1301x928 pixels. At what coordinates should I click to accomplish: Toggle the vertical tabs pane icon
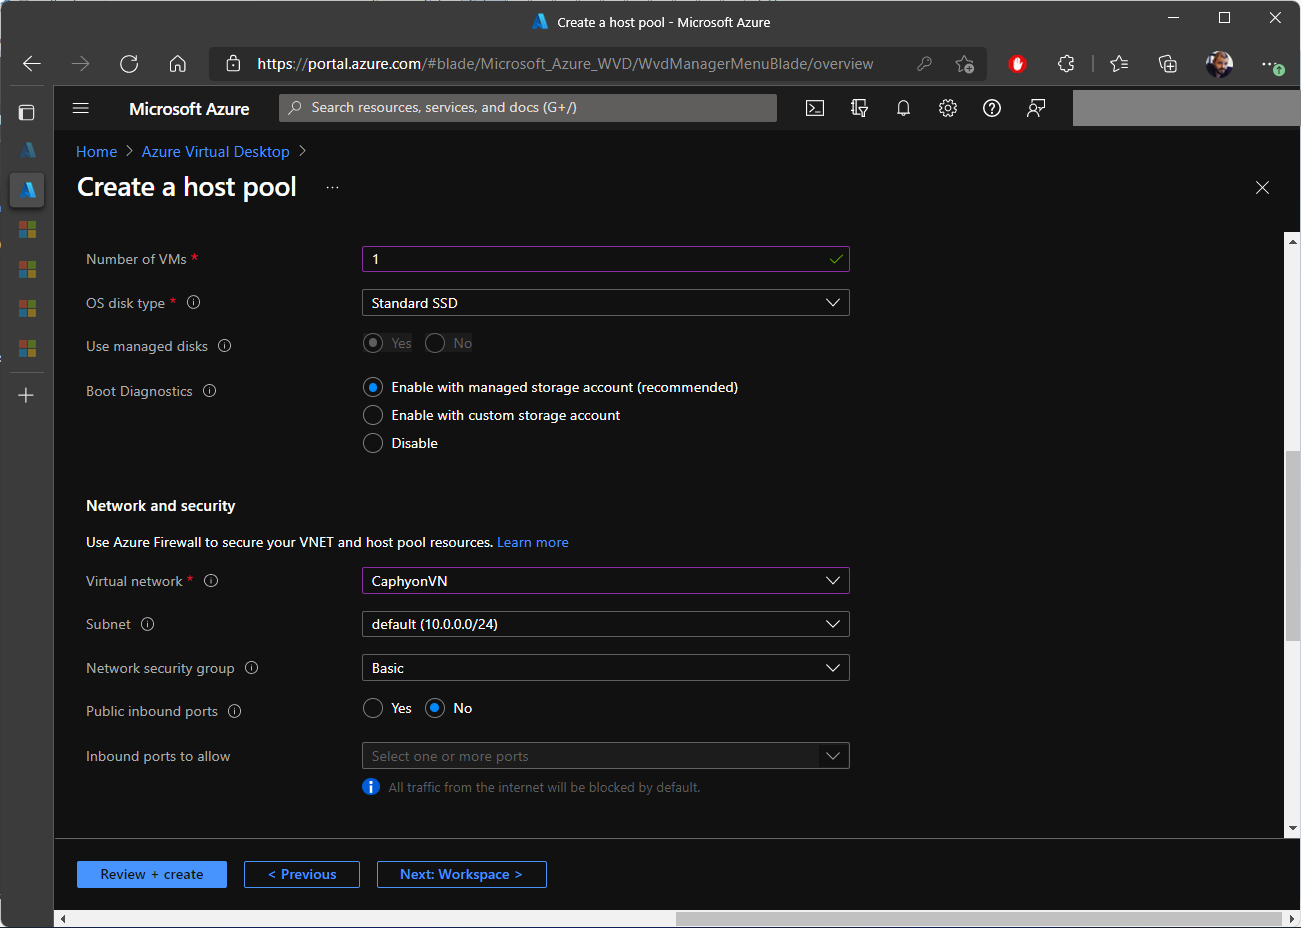[27, 112]
